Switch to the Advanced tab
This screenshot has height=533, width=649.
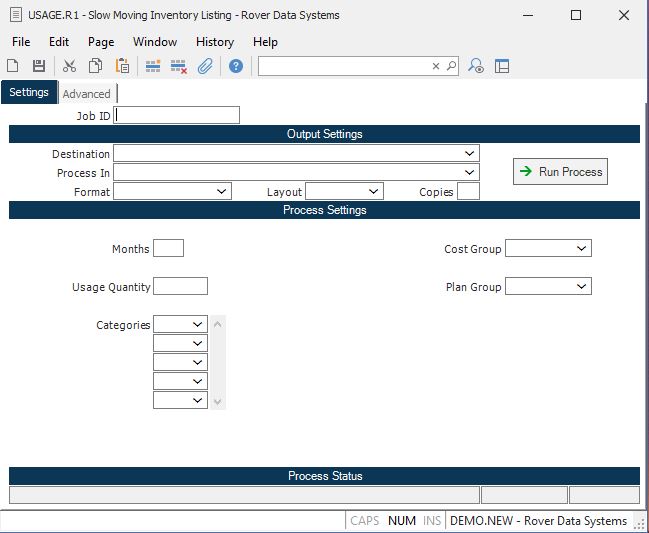87,94
